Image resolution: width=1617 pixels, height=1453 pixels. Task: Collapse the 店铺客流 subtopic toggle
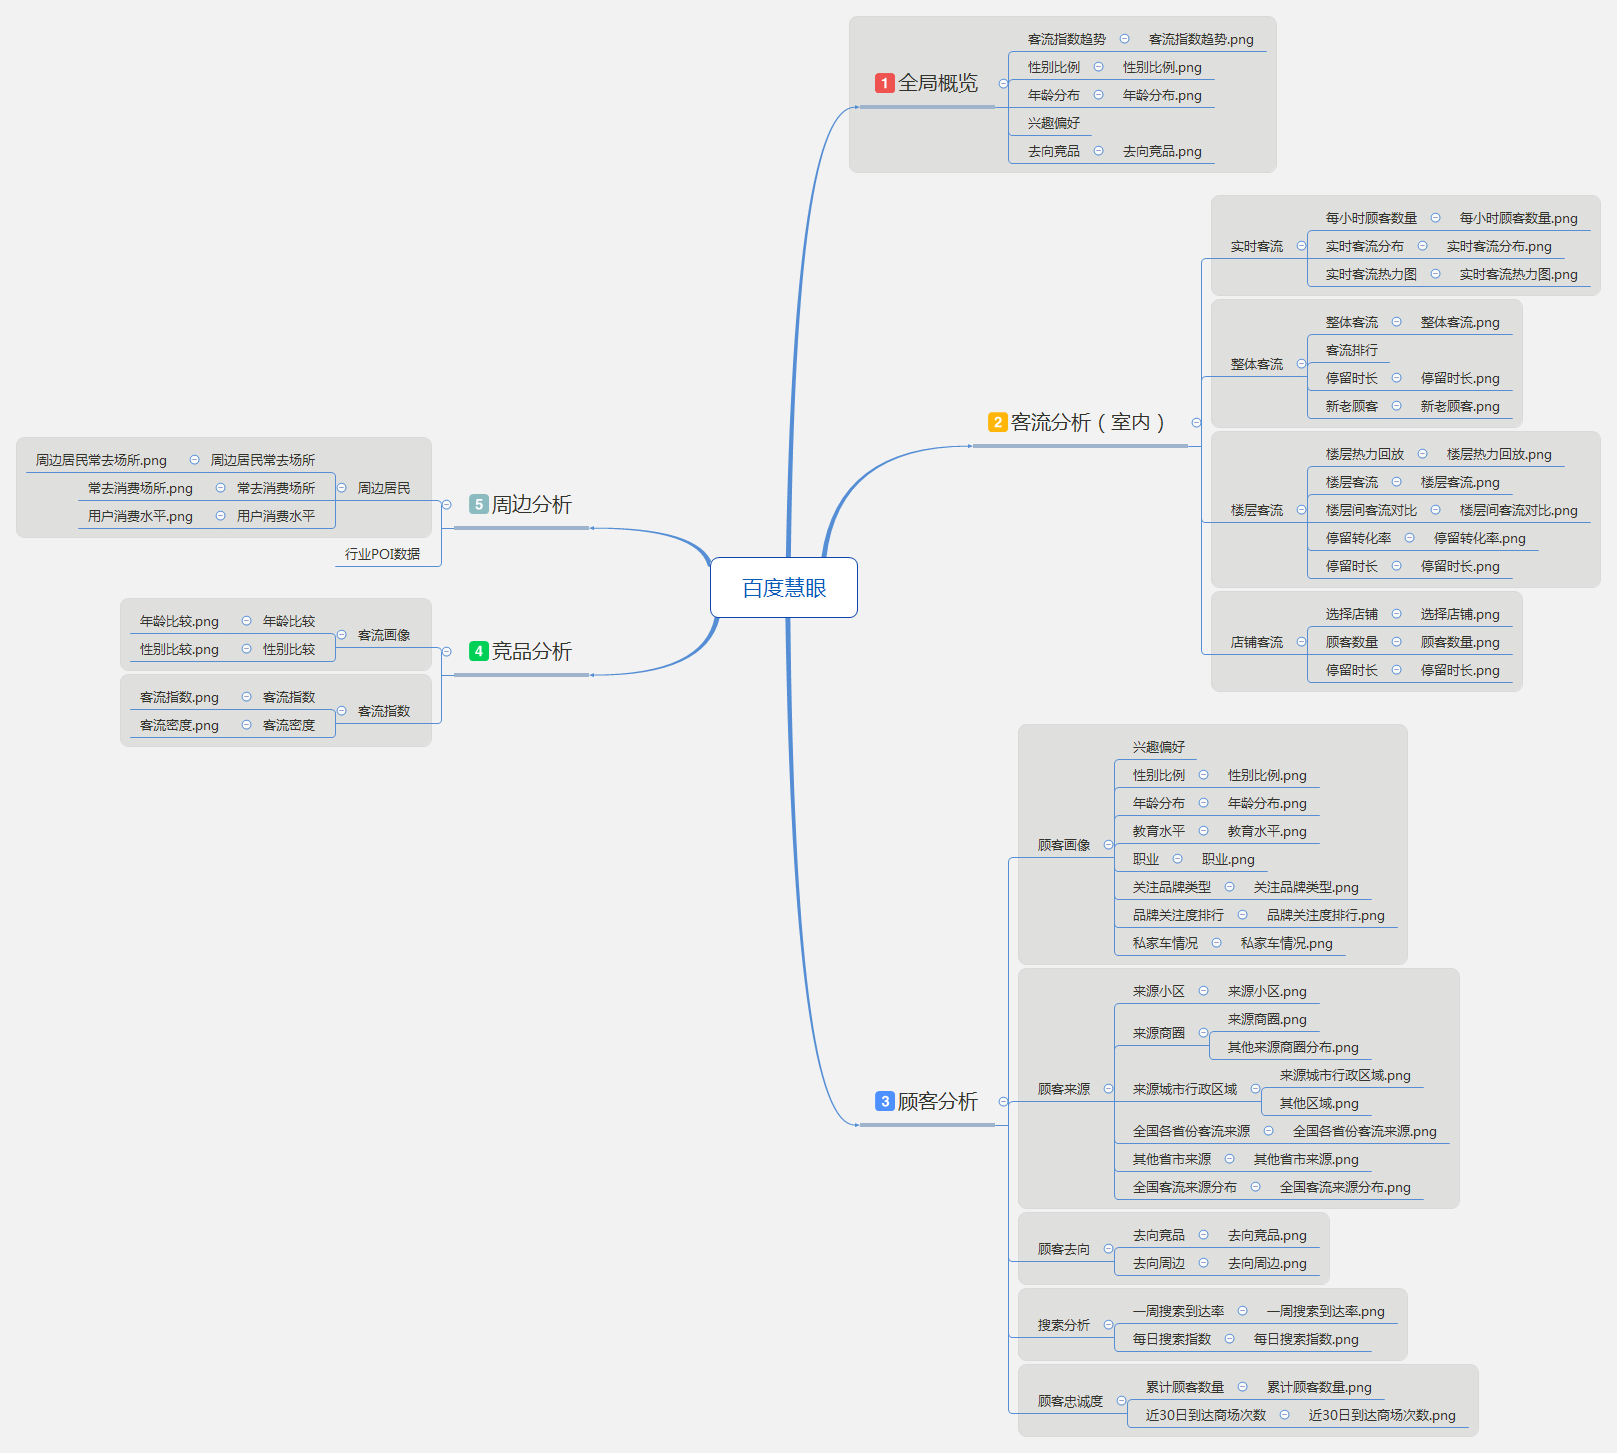[x=1301, y=642]
